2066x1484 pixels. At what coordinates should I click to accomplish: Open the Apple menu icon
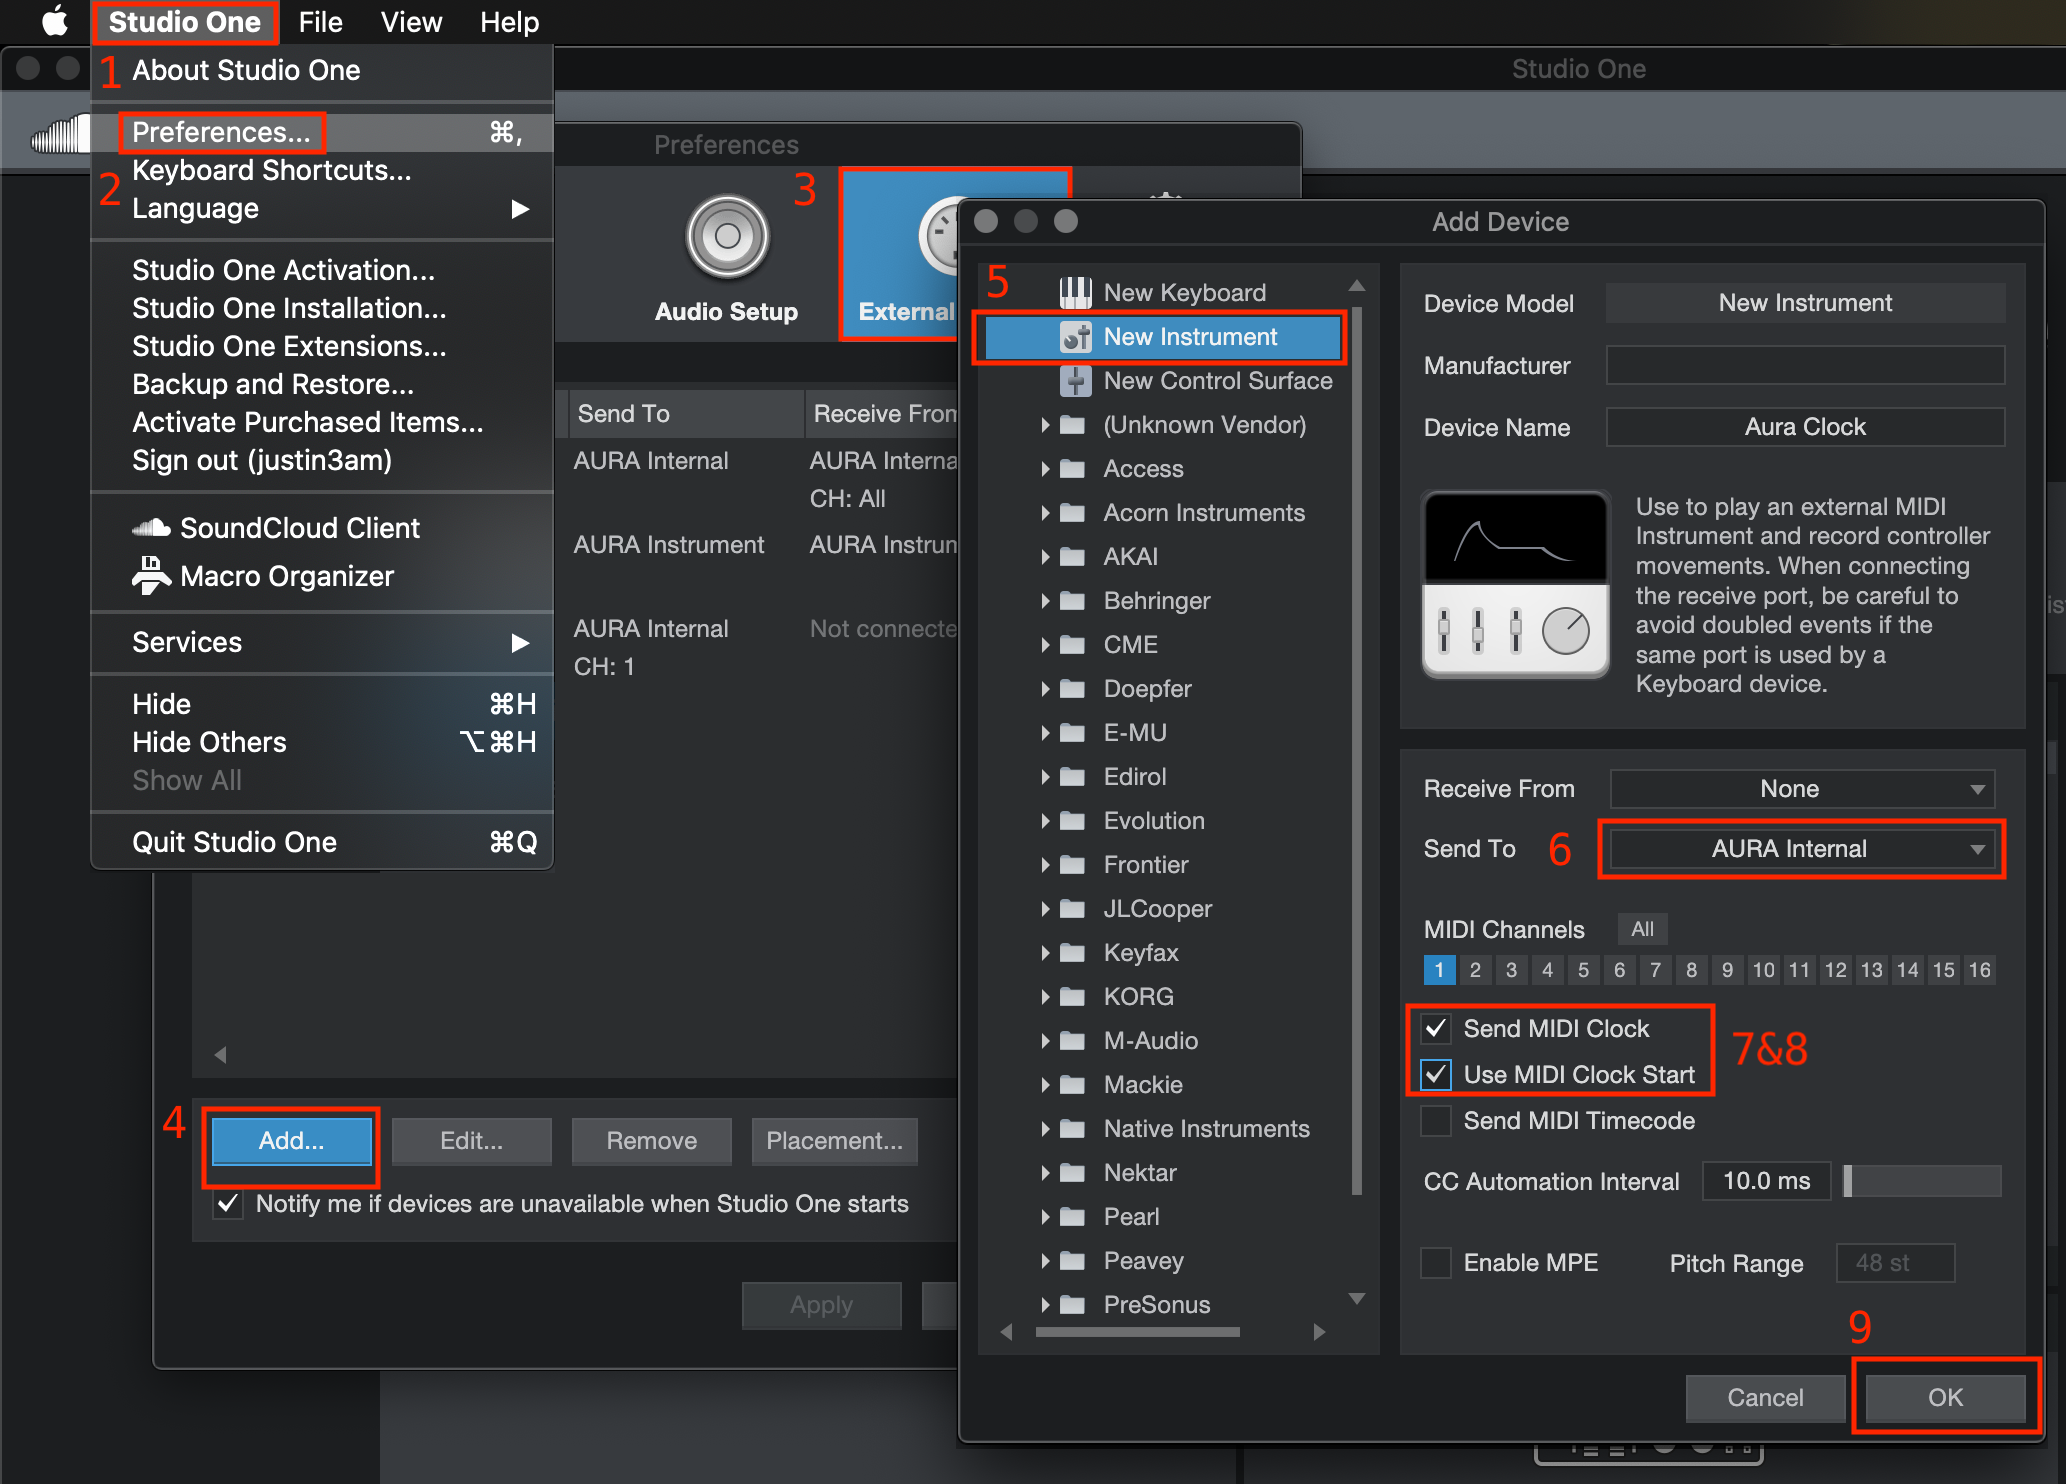(x=55, y=21)
